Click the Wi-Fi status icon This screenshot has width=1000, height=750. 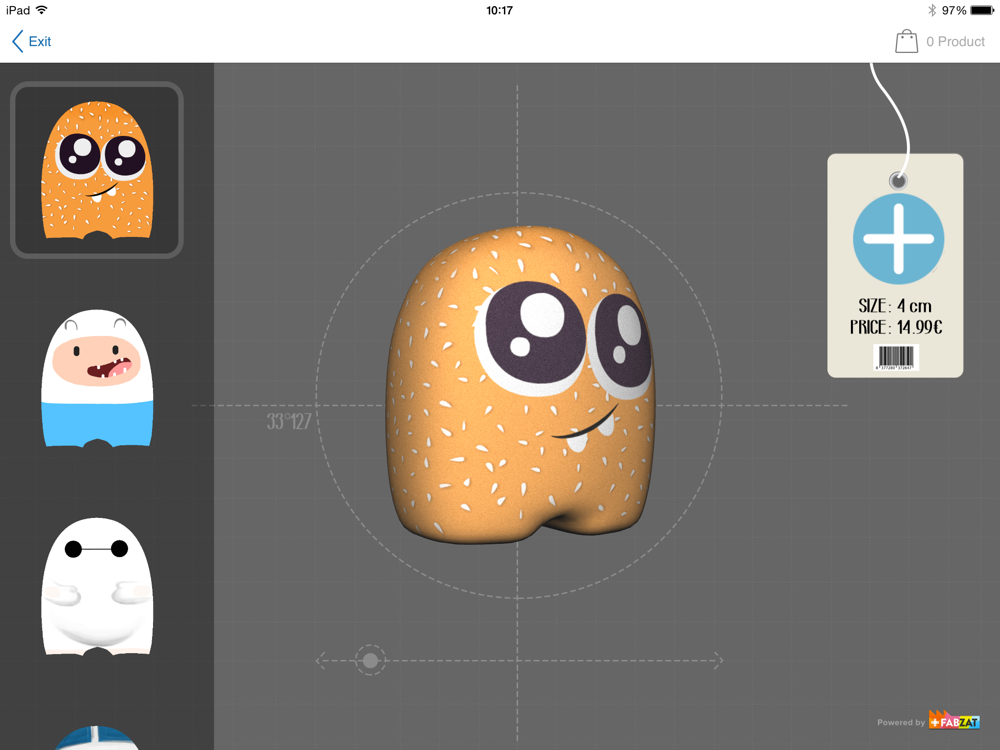[41, 10]
